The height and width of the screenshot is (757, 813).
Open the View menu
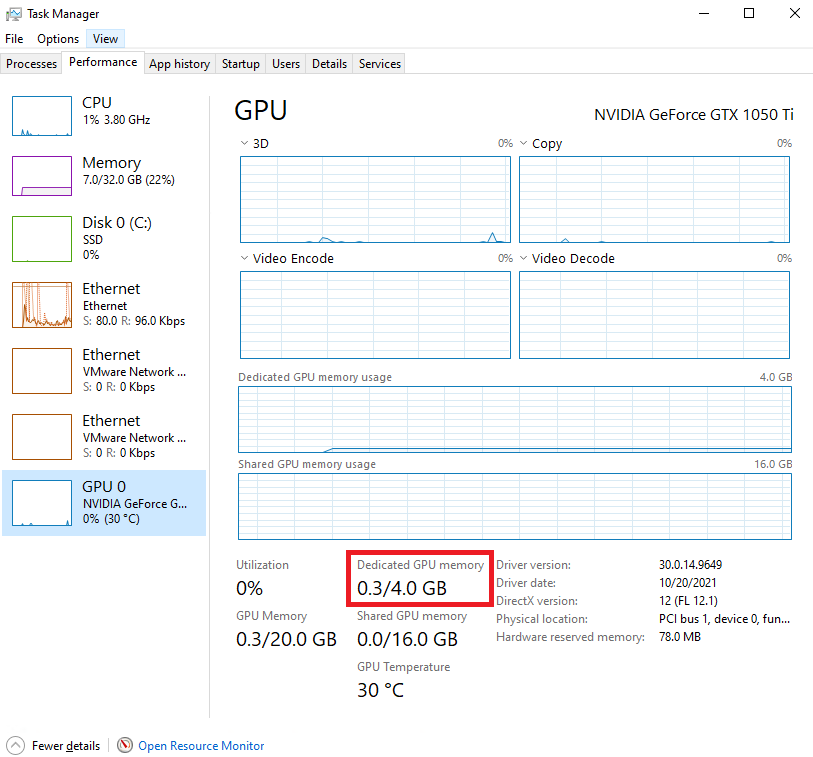tap(105, 39)
